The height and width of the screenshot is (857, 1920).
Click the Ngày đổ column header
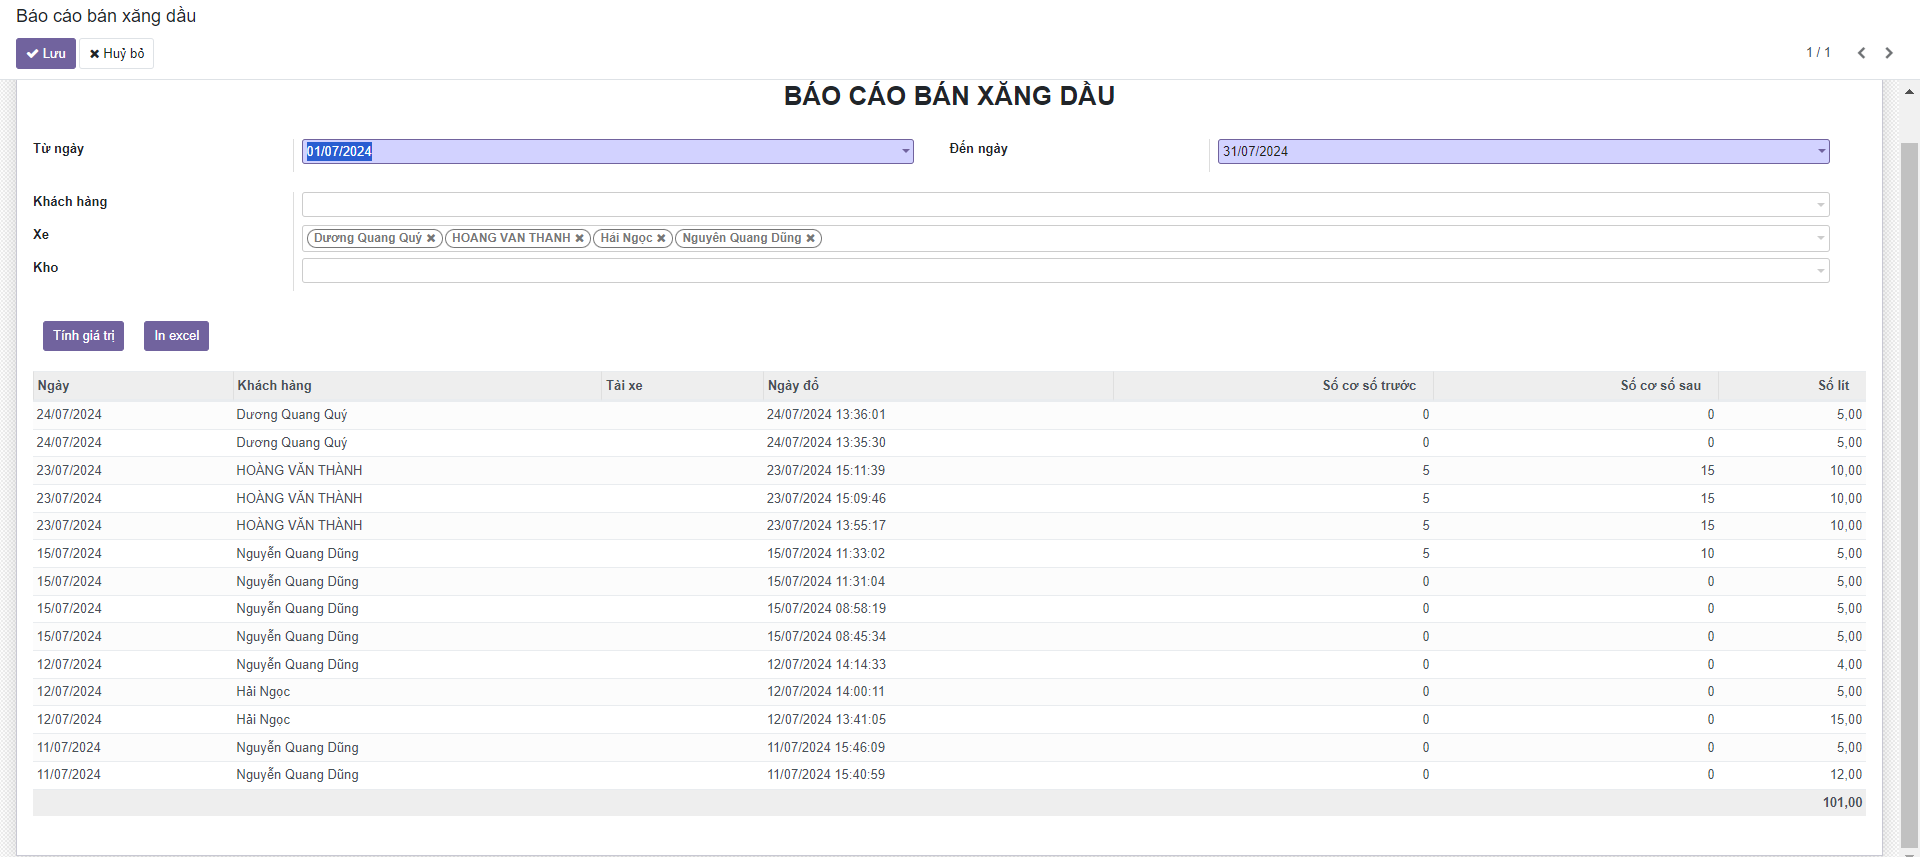coord(793,386)
